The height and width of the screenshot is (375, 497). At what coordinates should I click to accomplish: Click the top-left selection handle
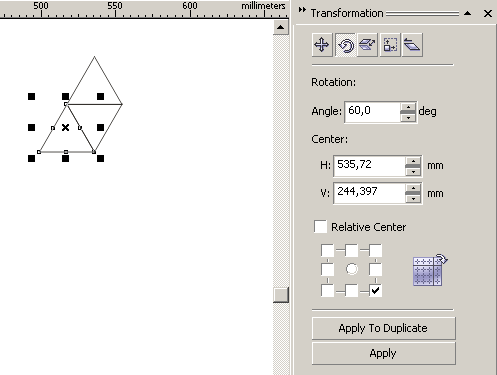(31, 97)
